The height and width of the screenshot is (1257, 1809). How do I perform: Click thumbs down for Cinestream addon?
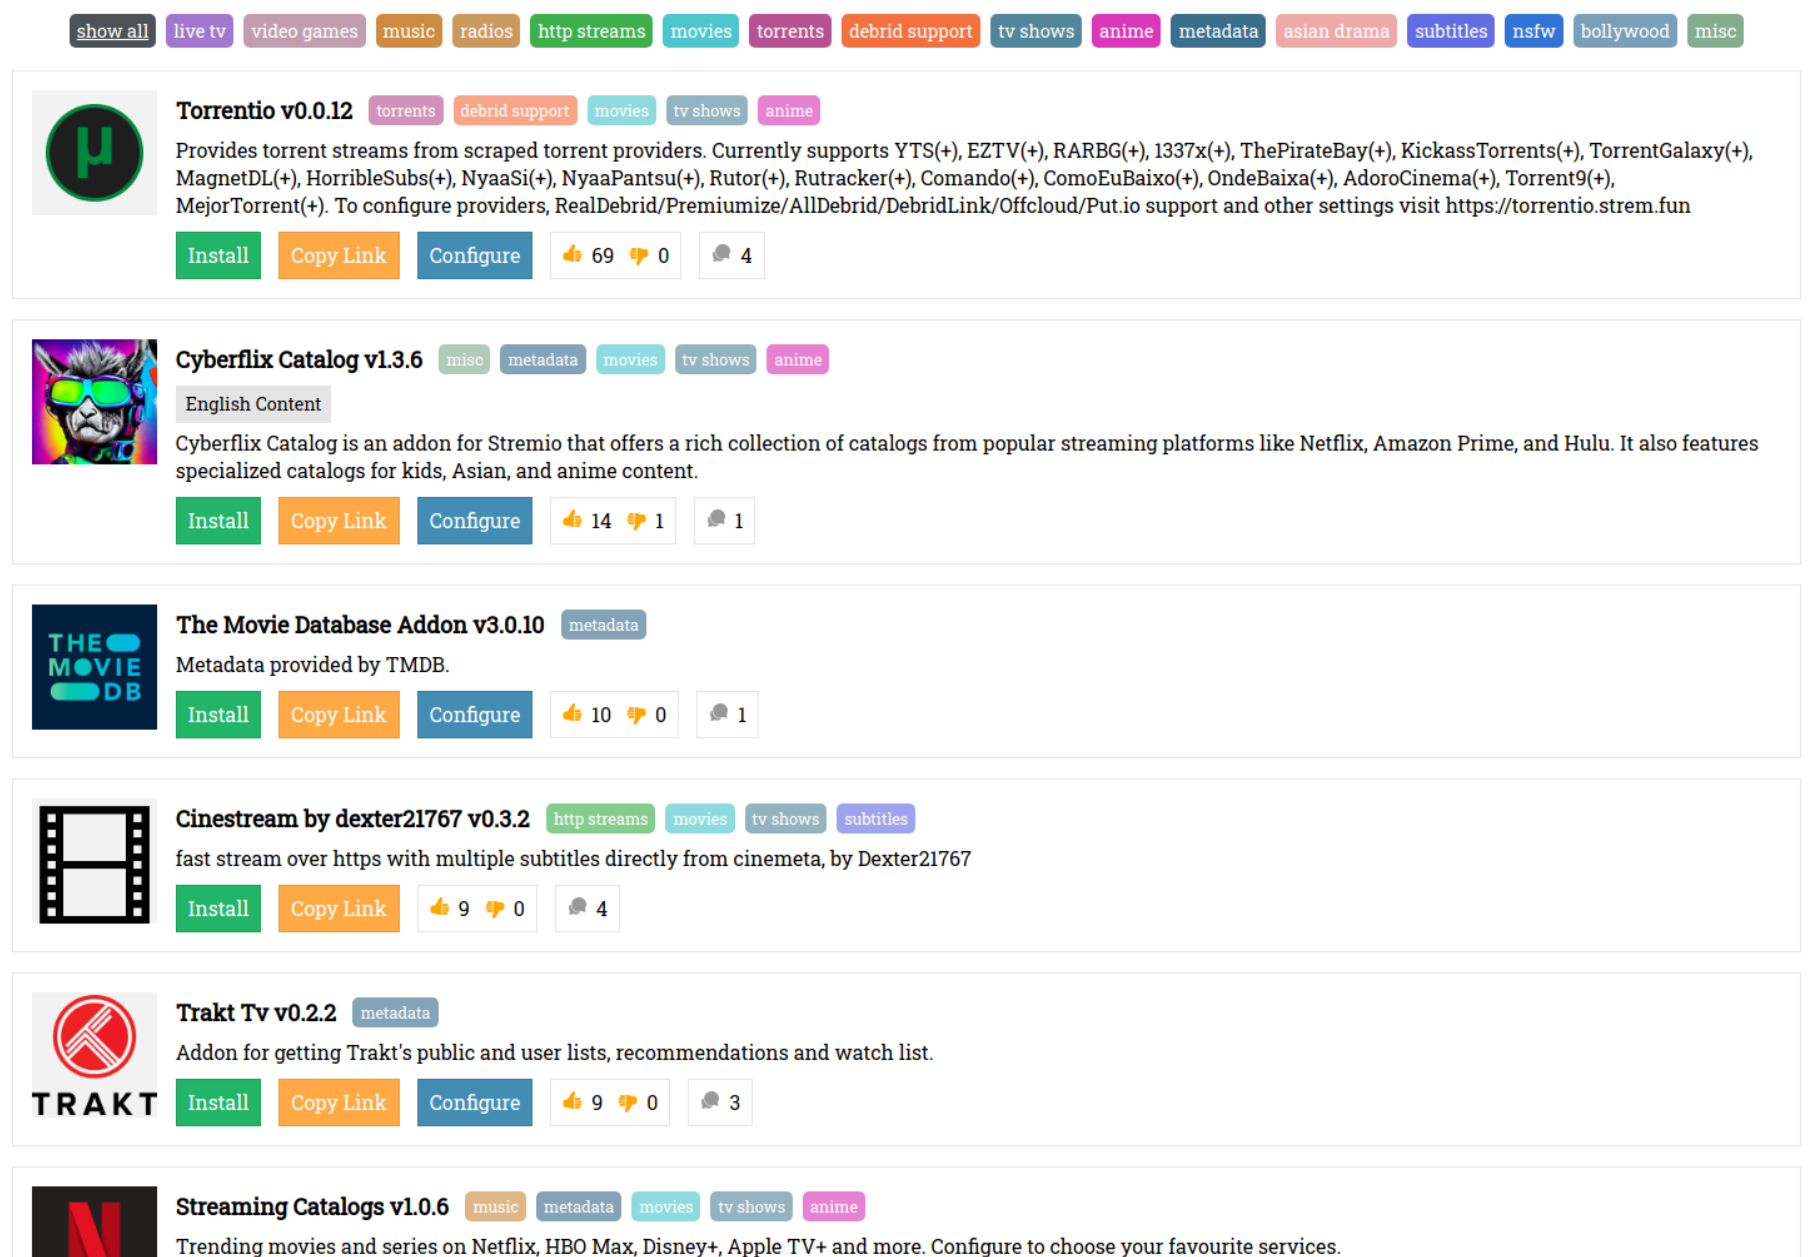point(495,909)
